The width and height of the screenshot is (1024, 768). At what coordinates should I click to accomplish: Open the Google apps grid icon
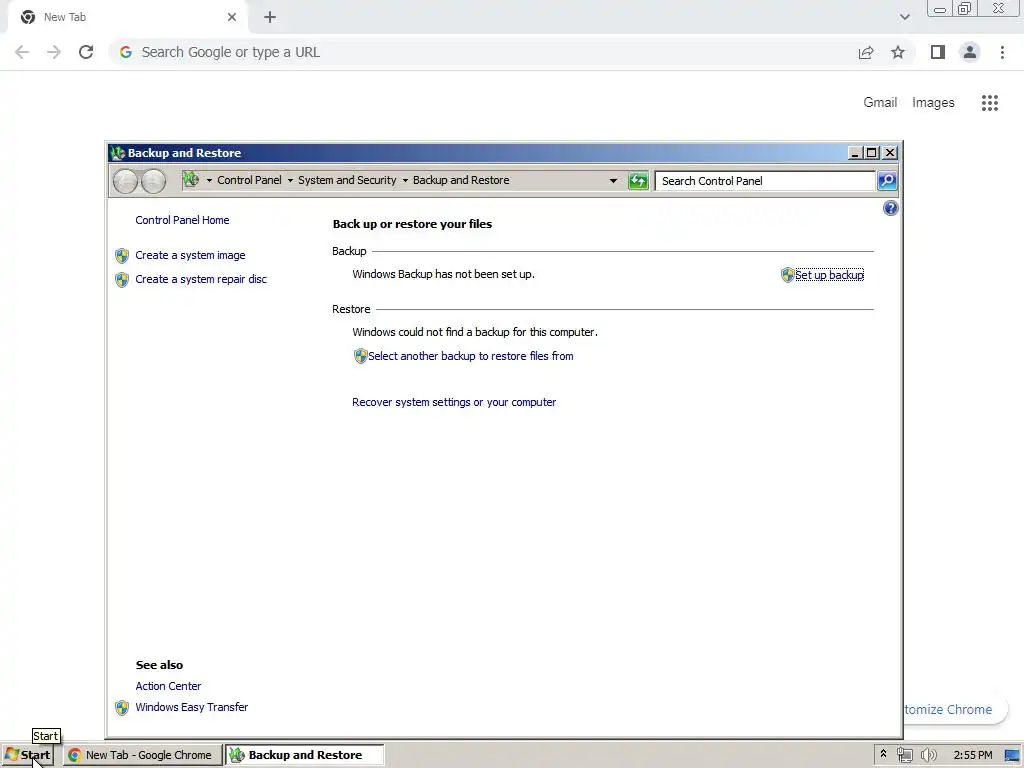pos(989,103)
